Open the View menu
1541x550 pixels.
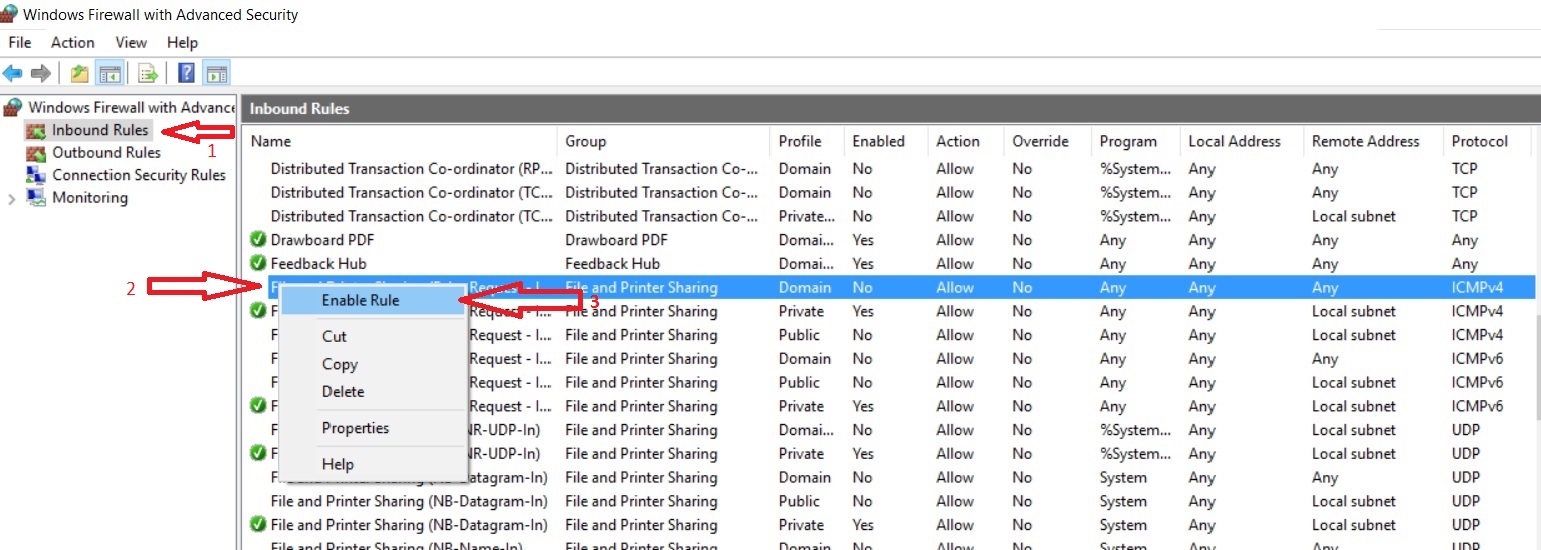pyautogui.click(x=131, y=42)
